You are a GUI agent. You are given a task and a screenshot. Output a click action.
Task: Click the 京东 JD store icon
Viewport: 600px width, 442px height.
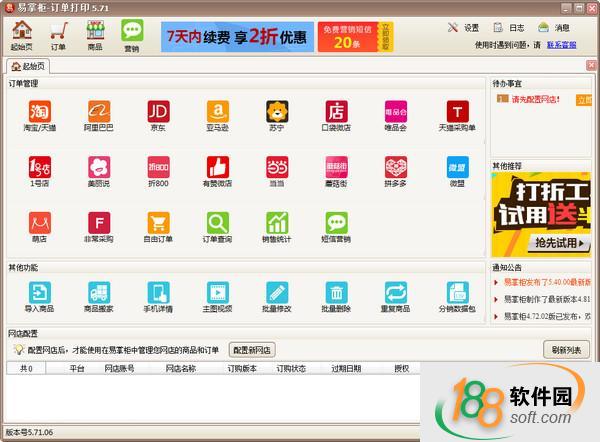pyautogui.click(x=158, y=111)
